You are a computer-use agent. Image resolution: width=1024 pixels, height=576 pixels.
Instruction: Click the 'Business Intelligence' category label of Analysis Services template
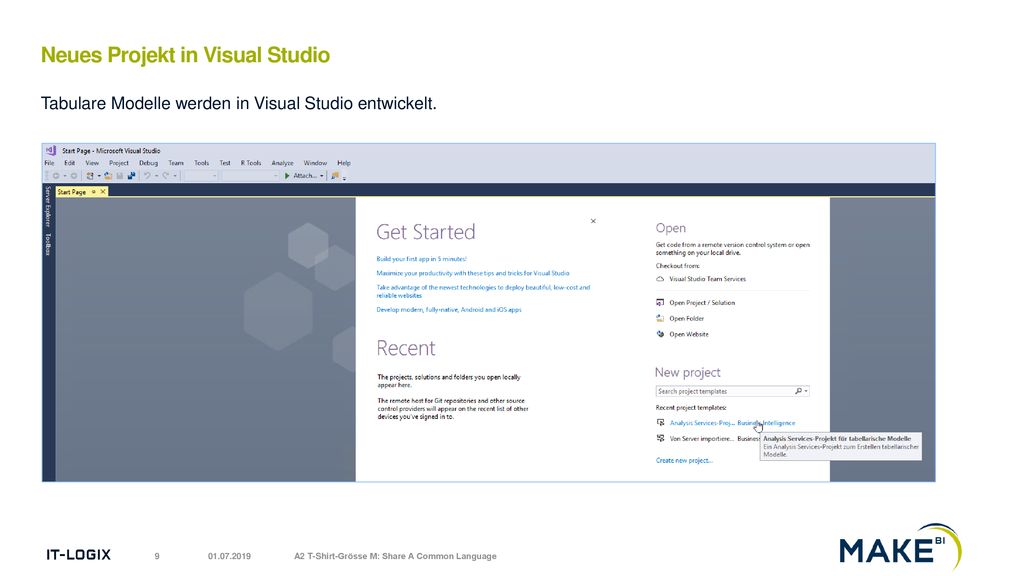point(767,423)
